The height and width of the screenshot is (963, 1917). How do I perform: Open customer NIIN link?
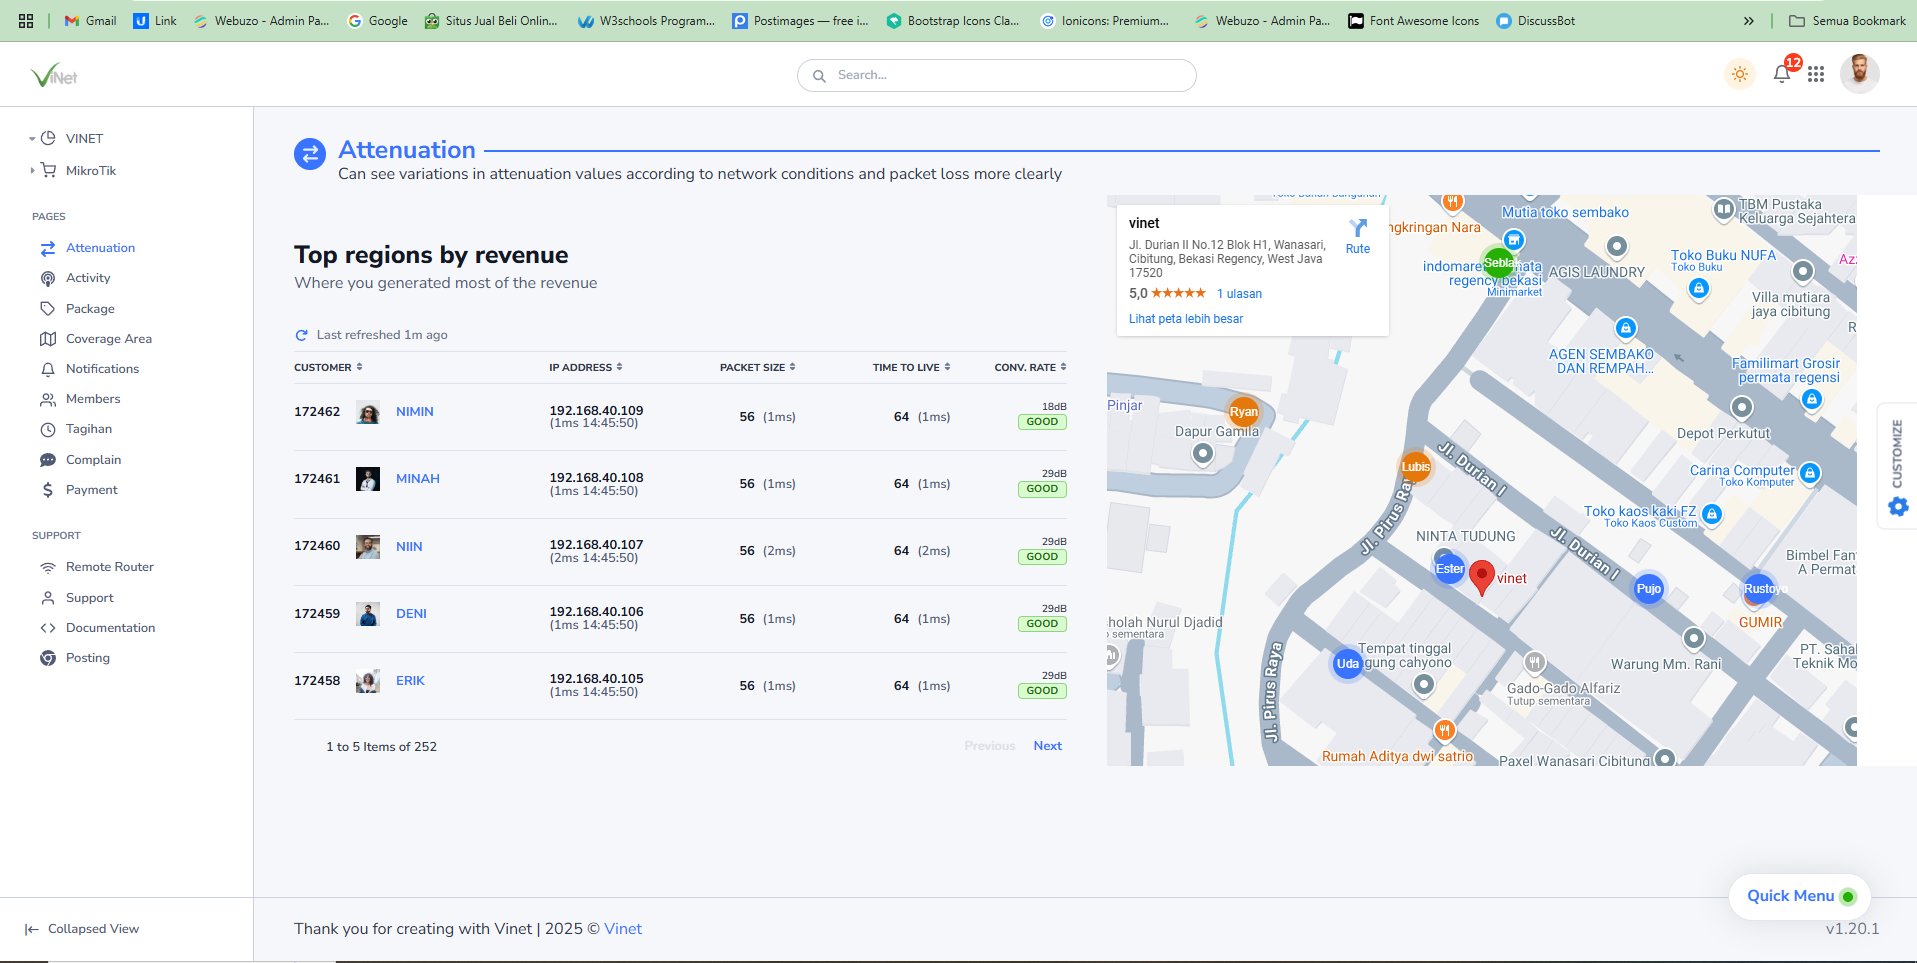[409, 547]
